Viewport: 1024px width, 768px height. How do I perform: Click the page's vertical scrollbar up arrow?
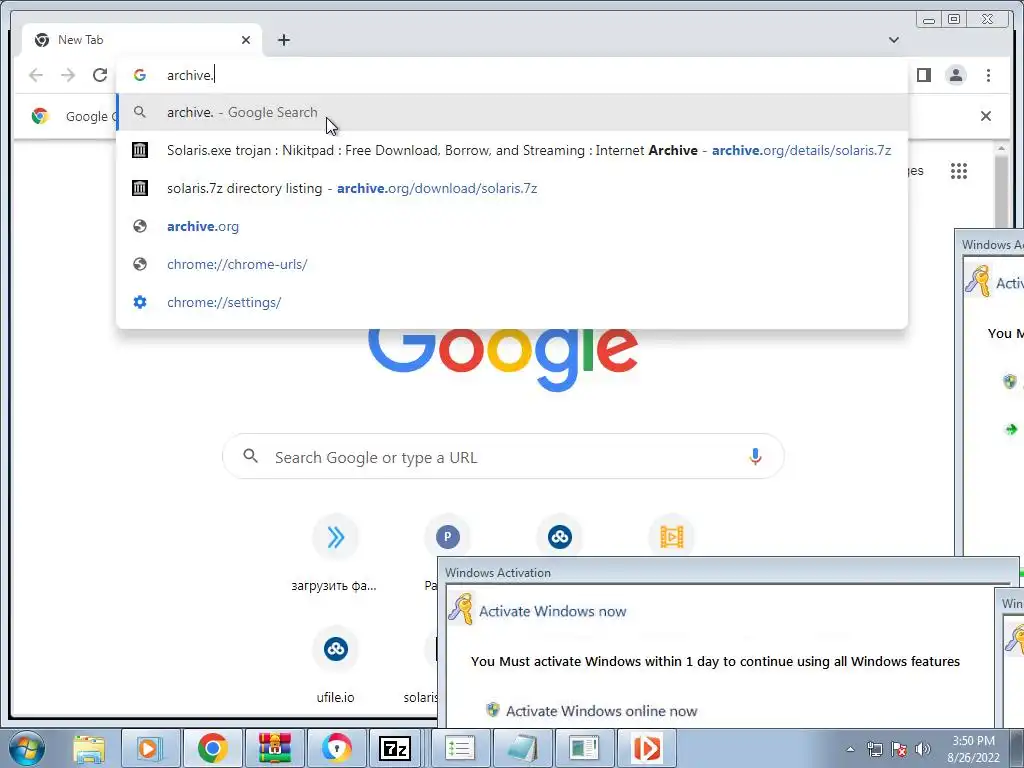point(1001,149)
